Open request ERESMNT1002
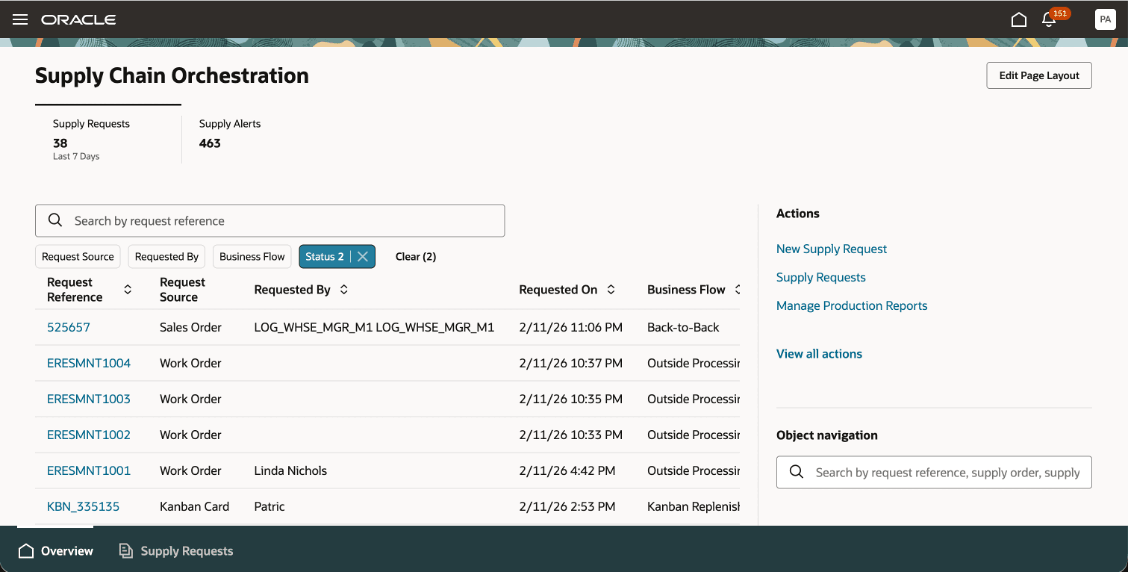Viewport: 1128px width, 572px height. point(88,435)
